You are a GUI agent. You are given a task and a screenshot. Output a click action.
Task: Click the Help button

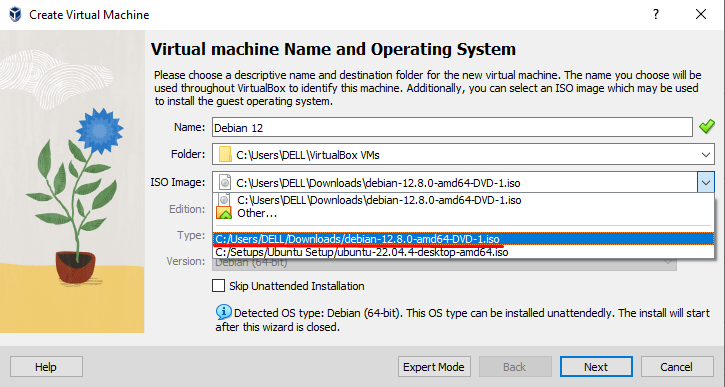pyautogui.click(x=46, y=367)
